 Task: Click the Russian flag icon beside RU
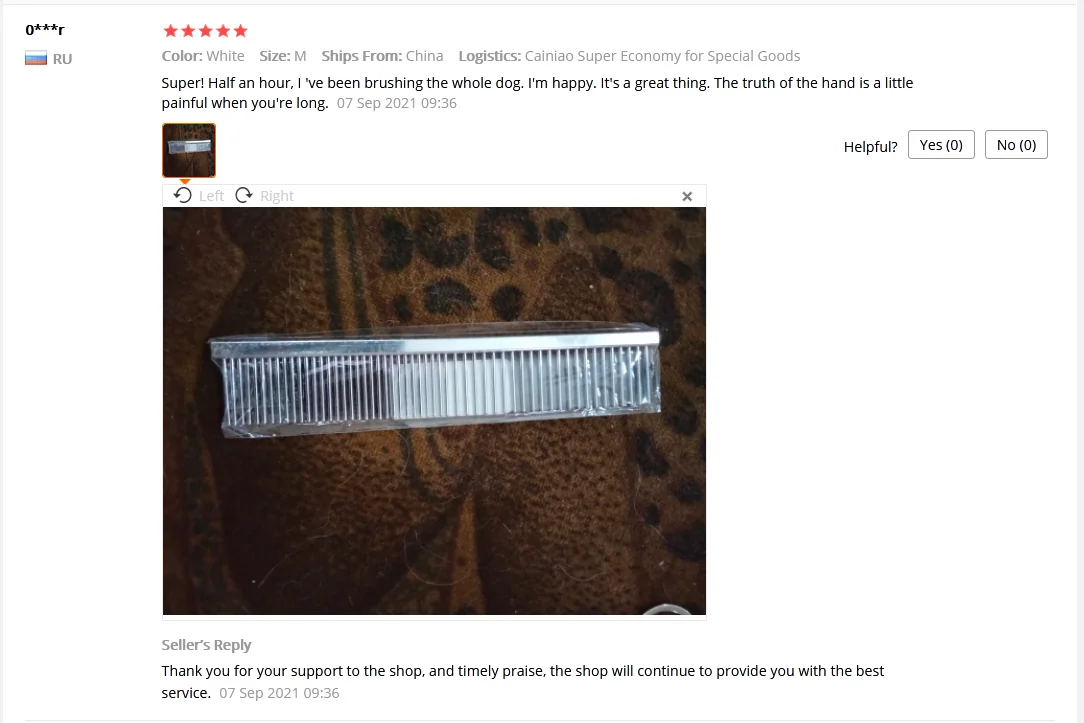(36, 59)
